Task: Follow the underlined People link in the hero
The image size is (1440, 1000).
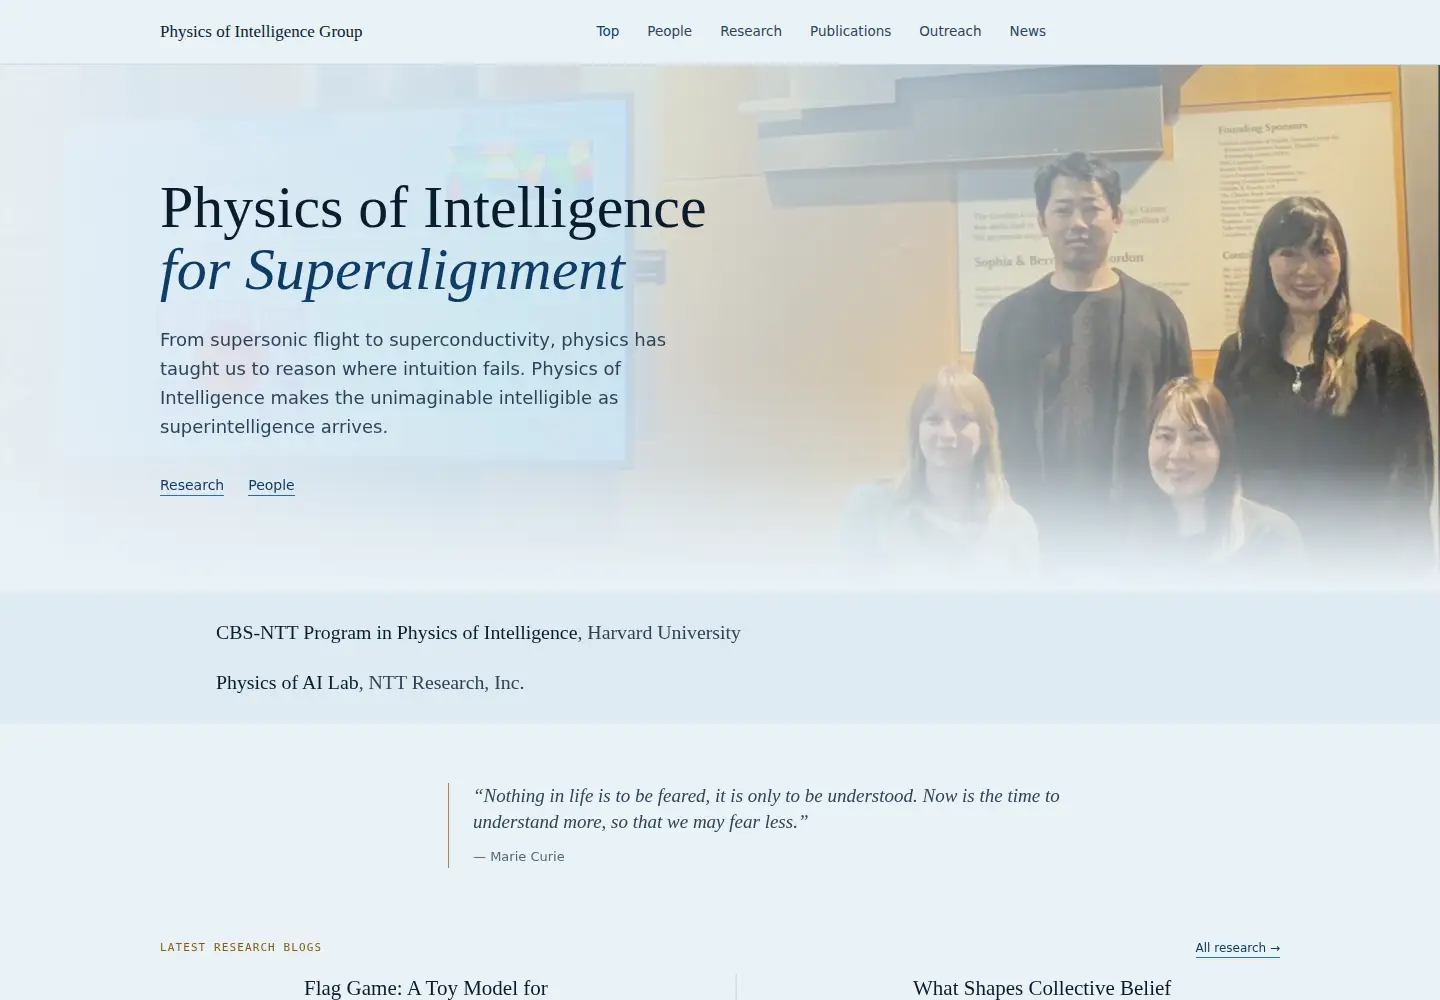Action: point(271,485)
